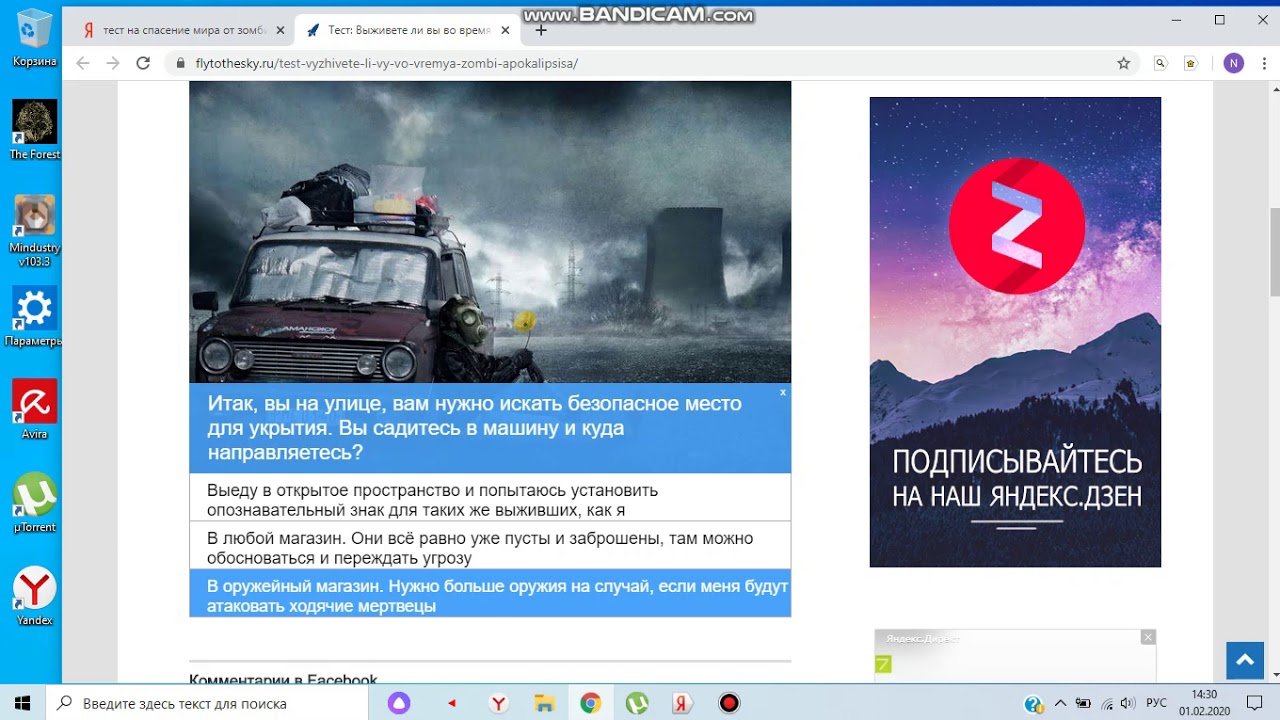Open the help tray icon
This screenshot has width=1280, height=720.
point(1034,704)
